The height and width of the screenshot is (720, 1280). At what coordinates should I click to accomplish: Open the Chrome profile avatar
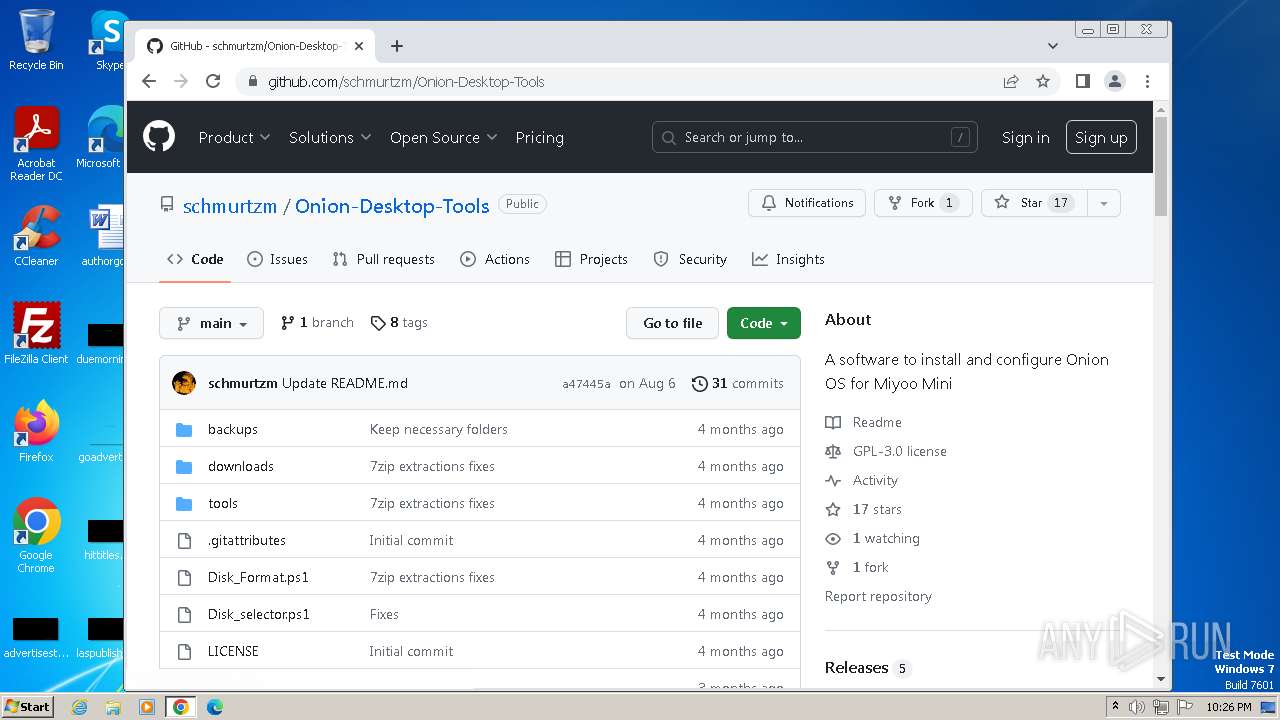pos(1115,81)
